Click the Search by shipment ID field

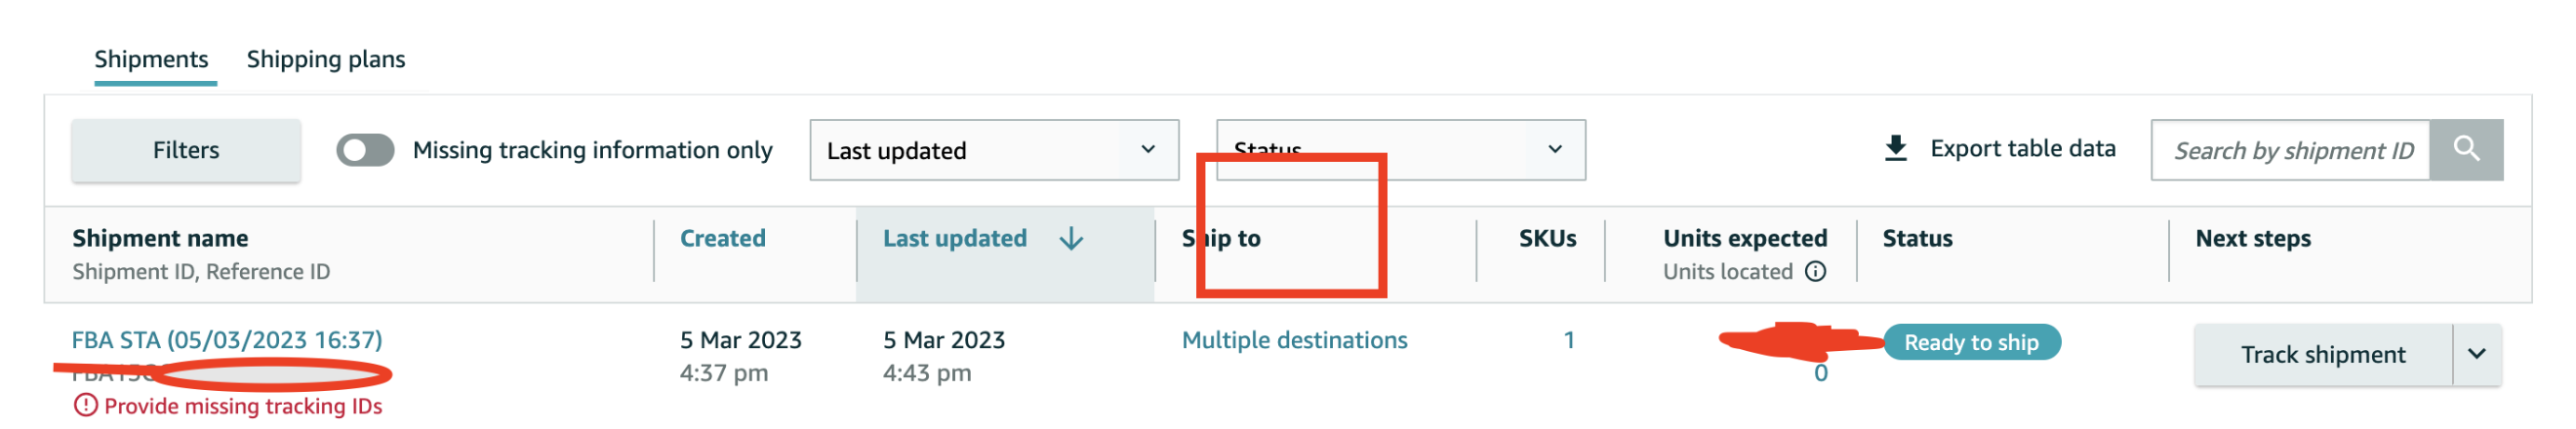pyautogui.click(x=2290, y=150)
